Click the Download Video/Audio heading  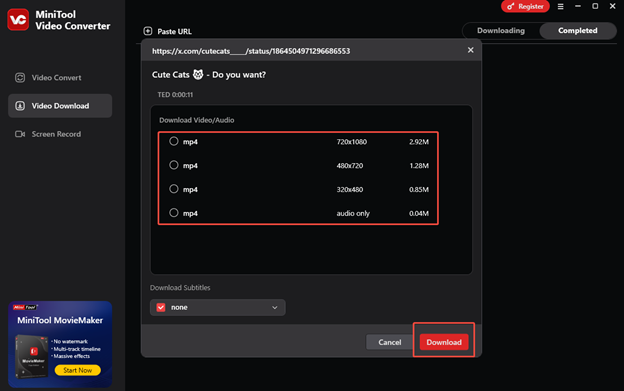tap(197, 120)
